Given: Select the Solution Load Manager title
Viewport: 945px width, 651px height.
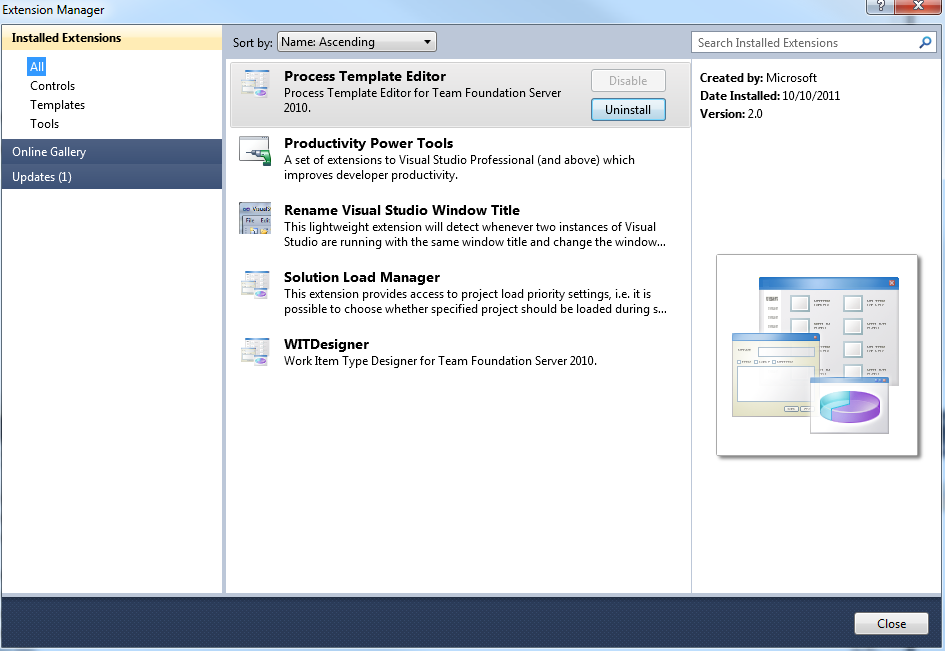Looking at the screenshot, I should (x=362, y=277).
